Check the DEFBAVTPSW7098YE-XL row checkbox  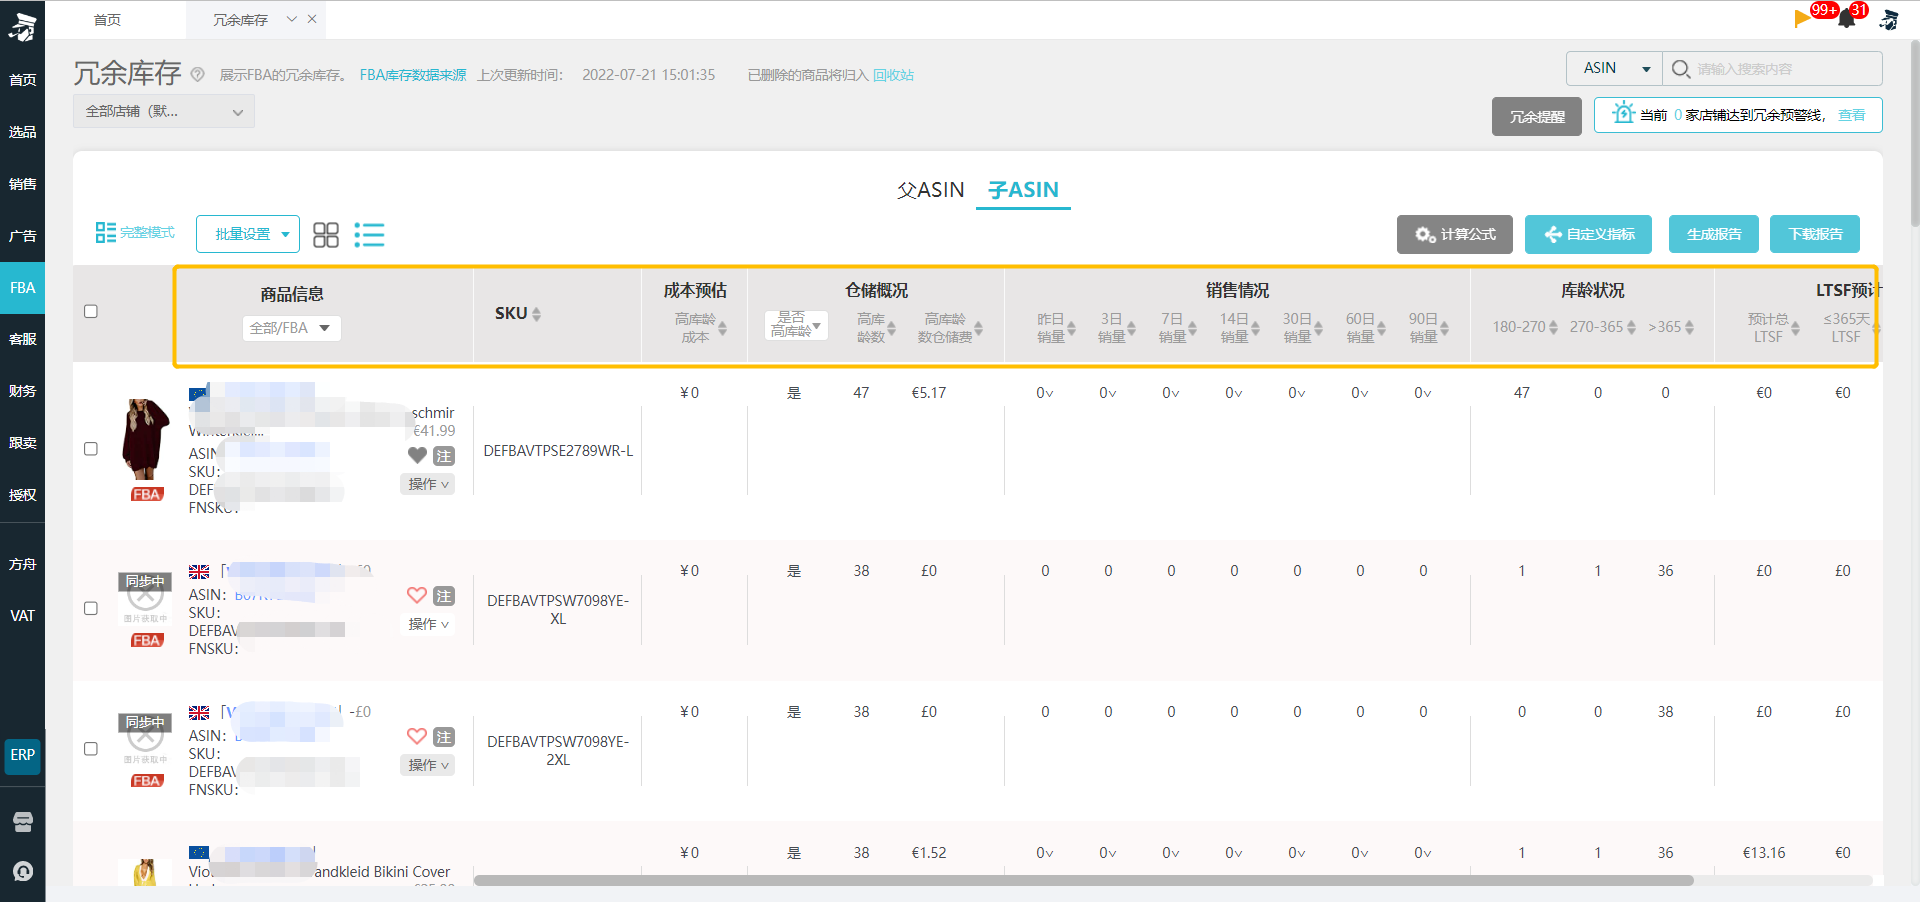[x=91, y=608]
